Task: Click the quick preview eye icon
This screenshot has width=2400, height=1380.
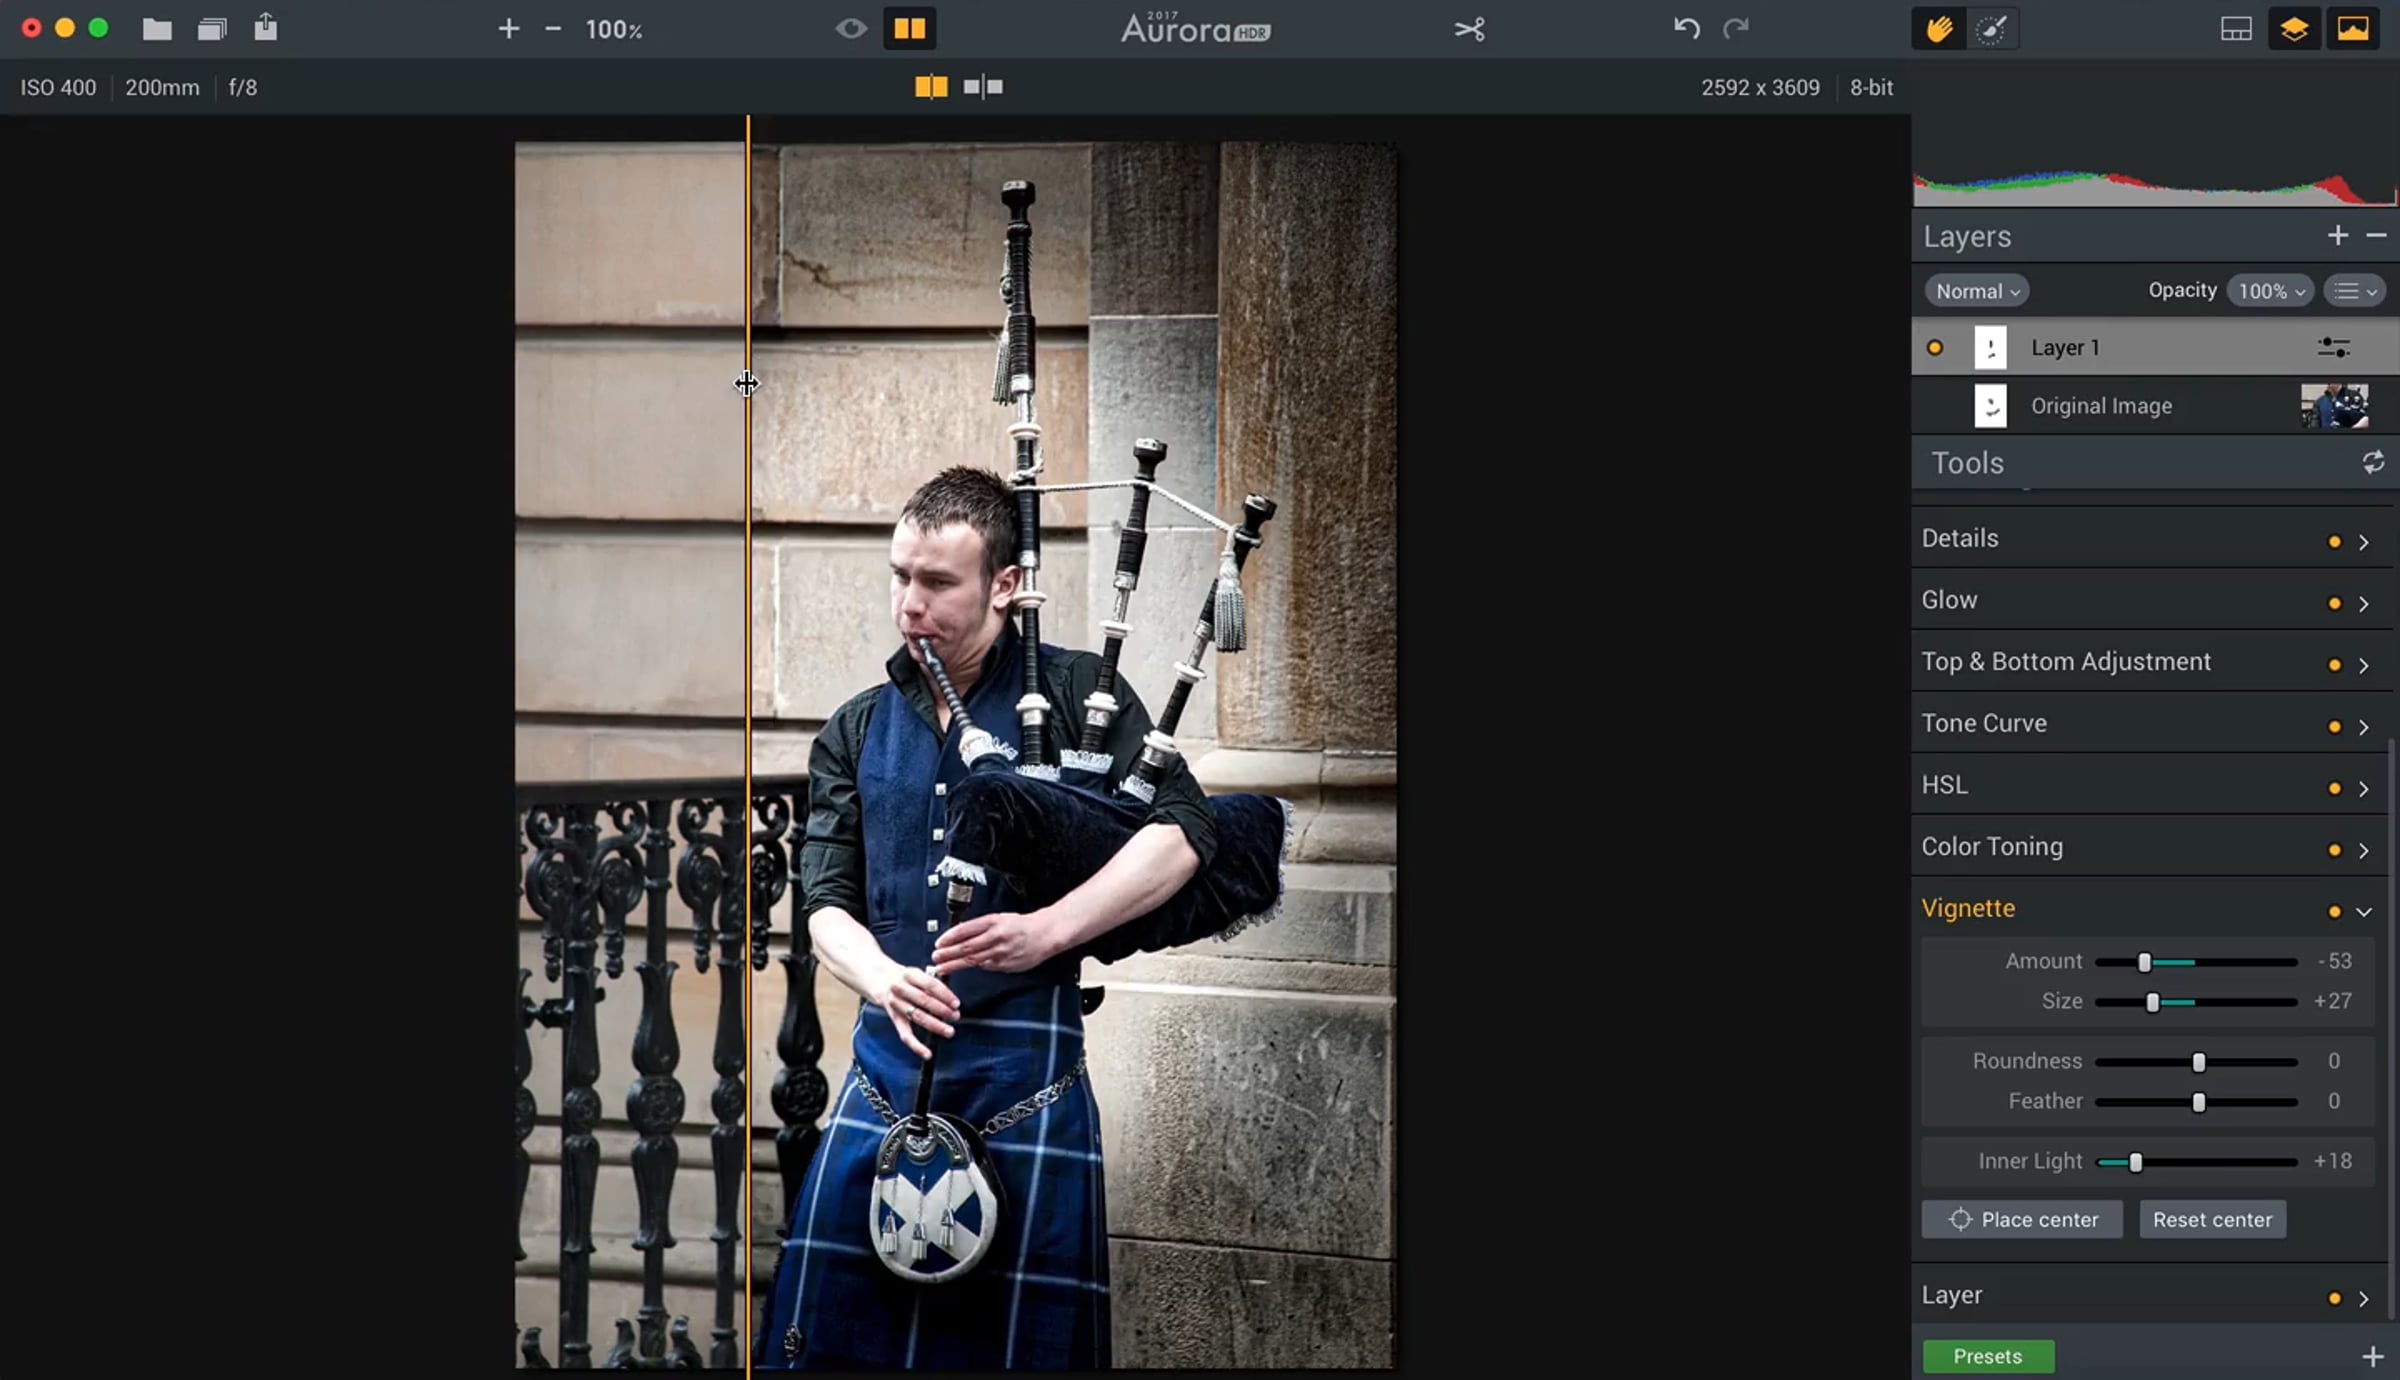Action: (x=851, y=29)
